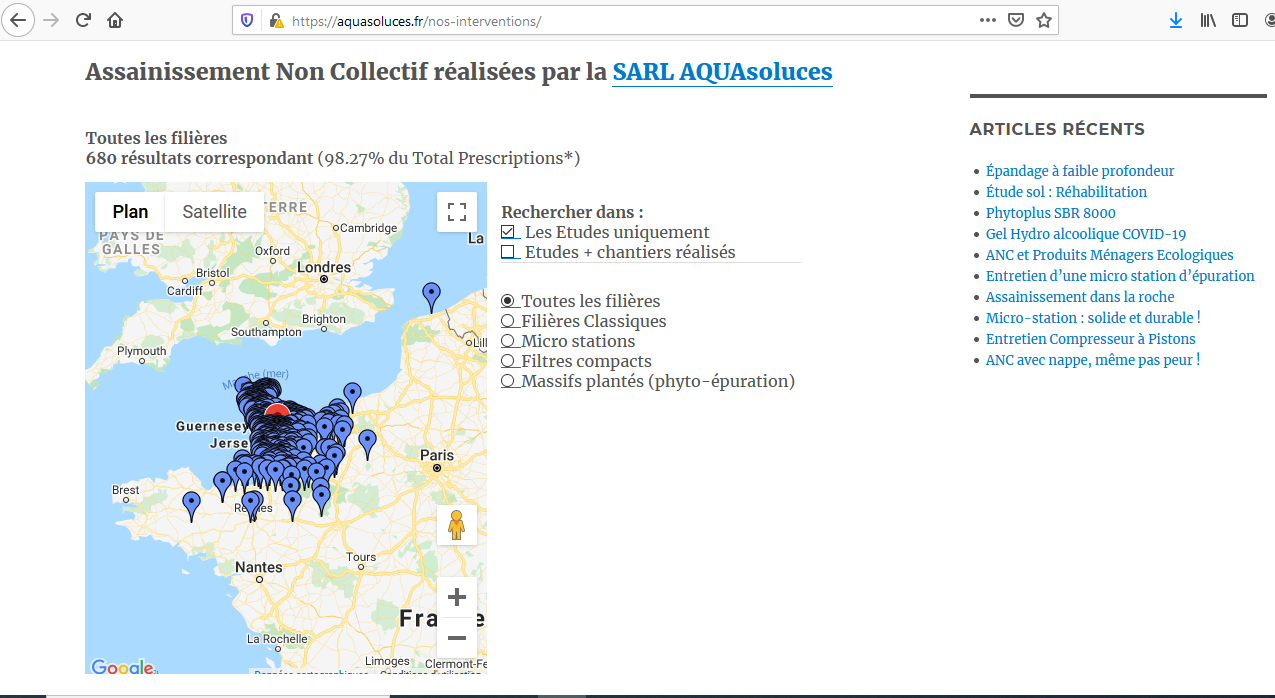This screenshot has width=1275, height=698.
Task: Click the Street View pegman icon
Action: (457, 525)
